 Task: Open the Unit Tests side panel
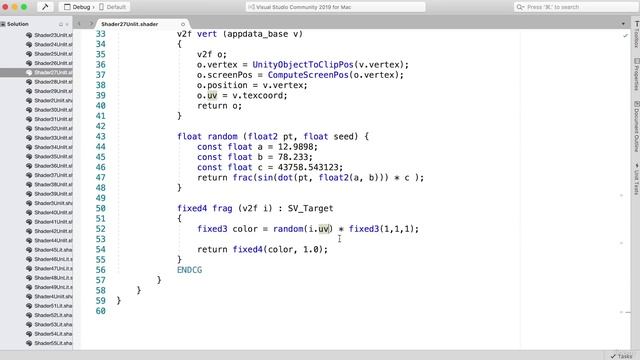pyautogui.click(x=636, y=179)
